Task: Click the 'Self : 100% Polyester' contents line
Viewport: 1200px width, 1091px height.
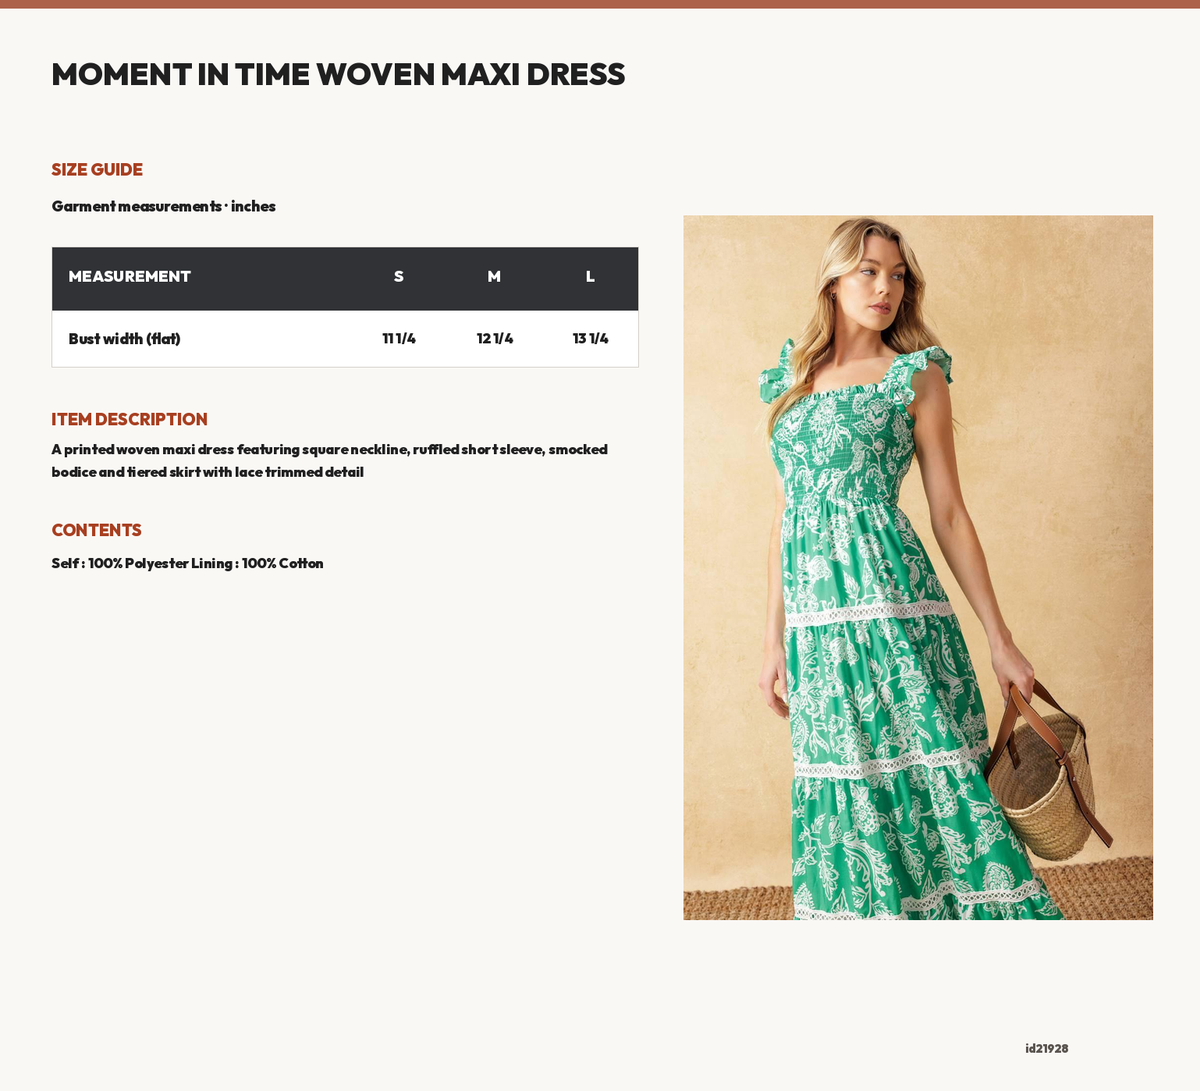Action: [x=188, y=564]
